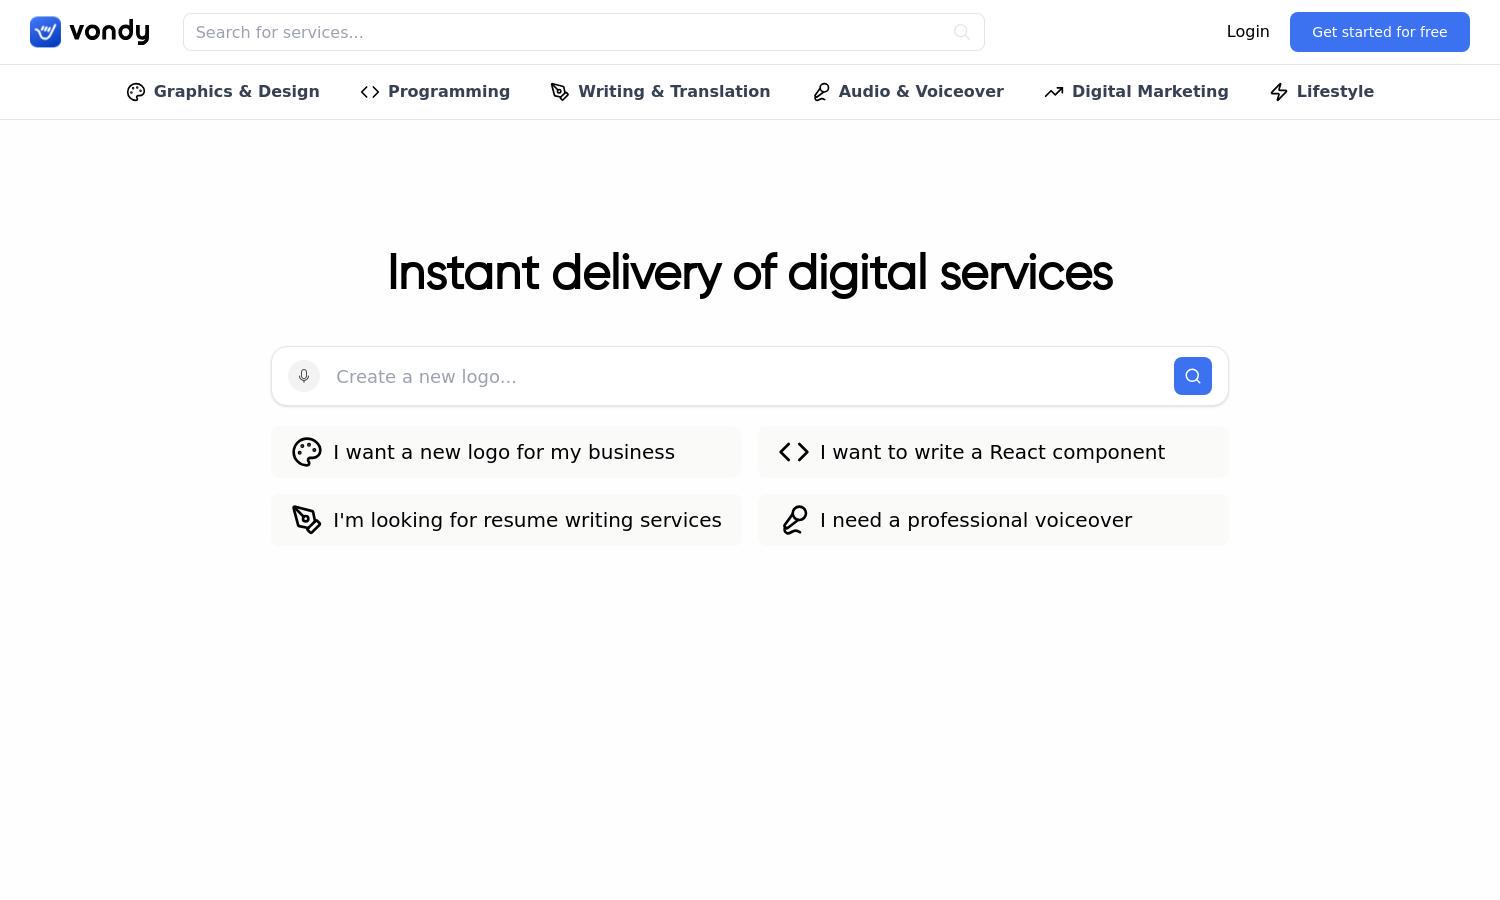The width and height of the screenshot is (1500, 900).
Task: Open the Digital Marketing category
Action: pyautogui.click(x=1136, y=92)
